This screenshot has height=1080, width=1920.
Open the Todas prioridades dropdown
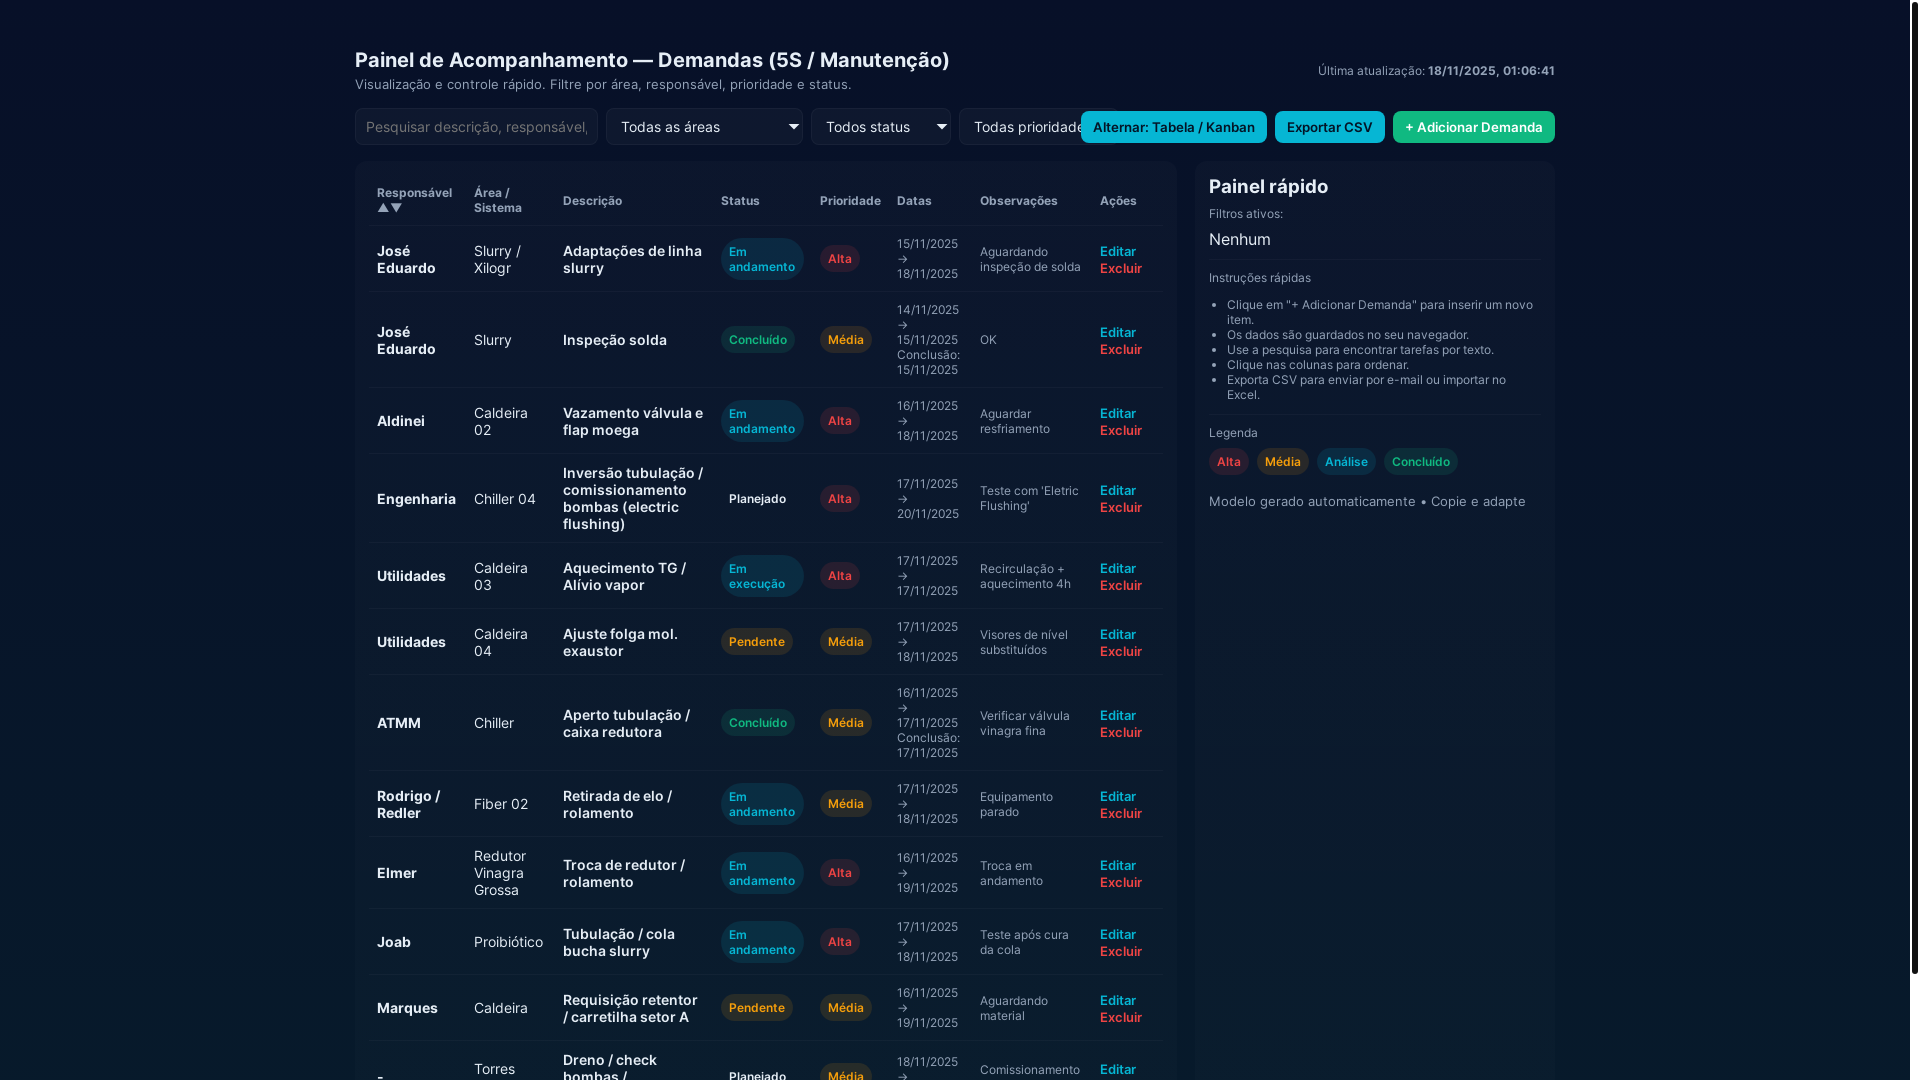(x=1020, y=127)
